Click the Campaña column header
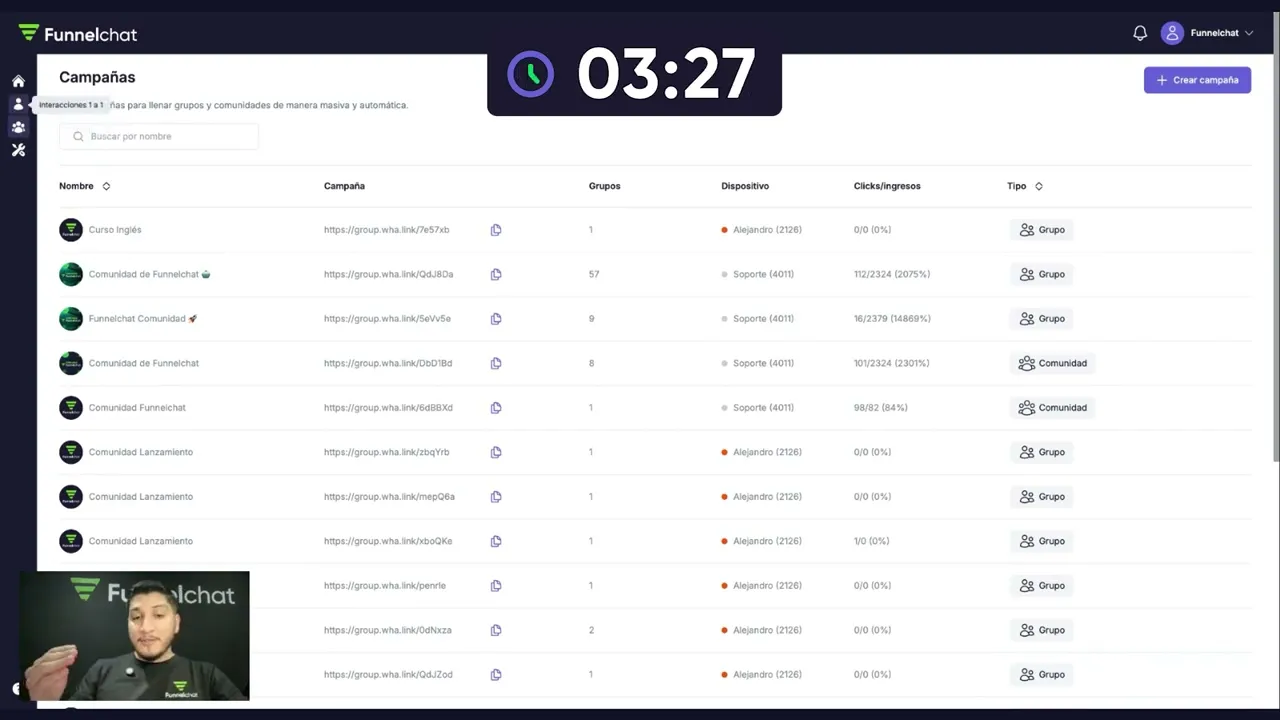 point(344,186)
